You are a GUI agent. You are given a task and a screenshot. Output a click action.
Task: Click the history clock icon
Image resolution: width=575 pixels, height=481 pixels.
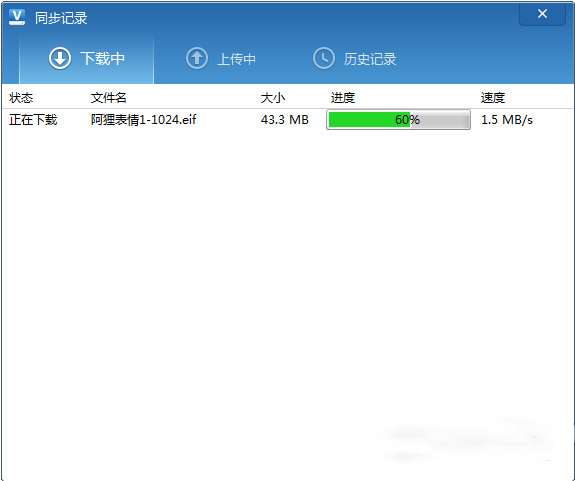click(324, 58)
